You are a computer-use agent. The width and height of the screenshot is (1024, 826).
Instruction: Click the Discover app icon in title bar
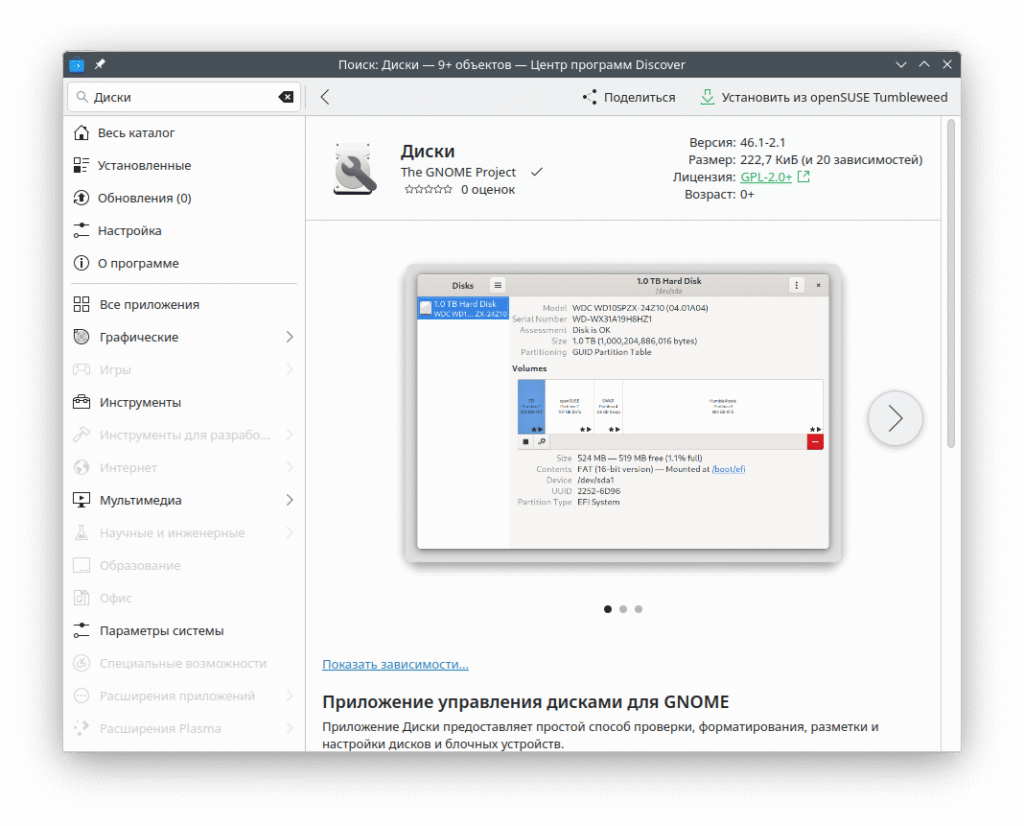pos(76,65)
